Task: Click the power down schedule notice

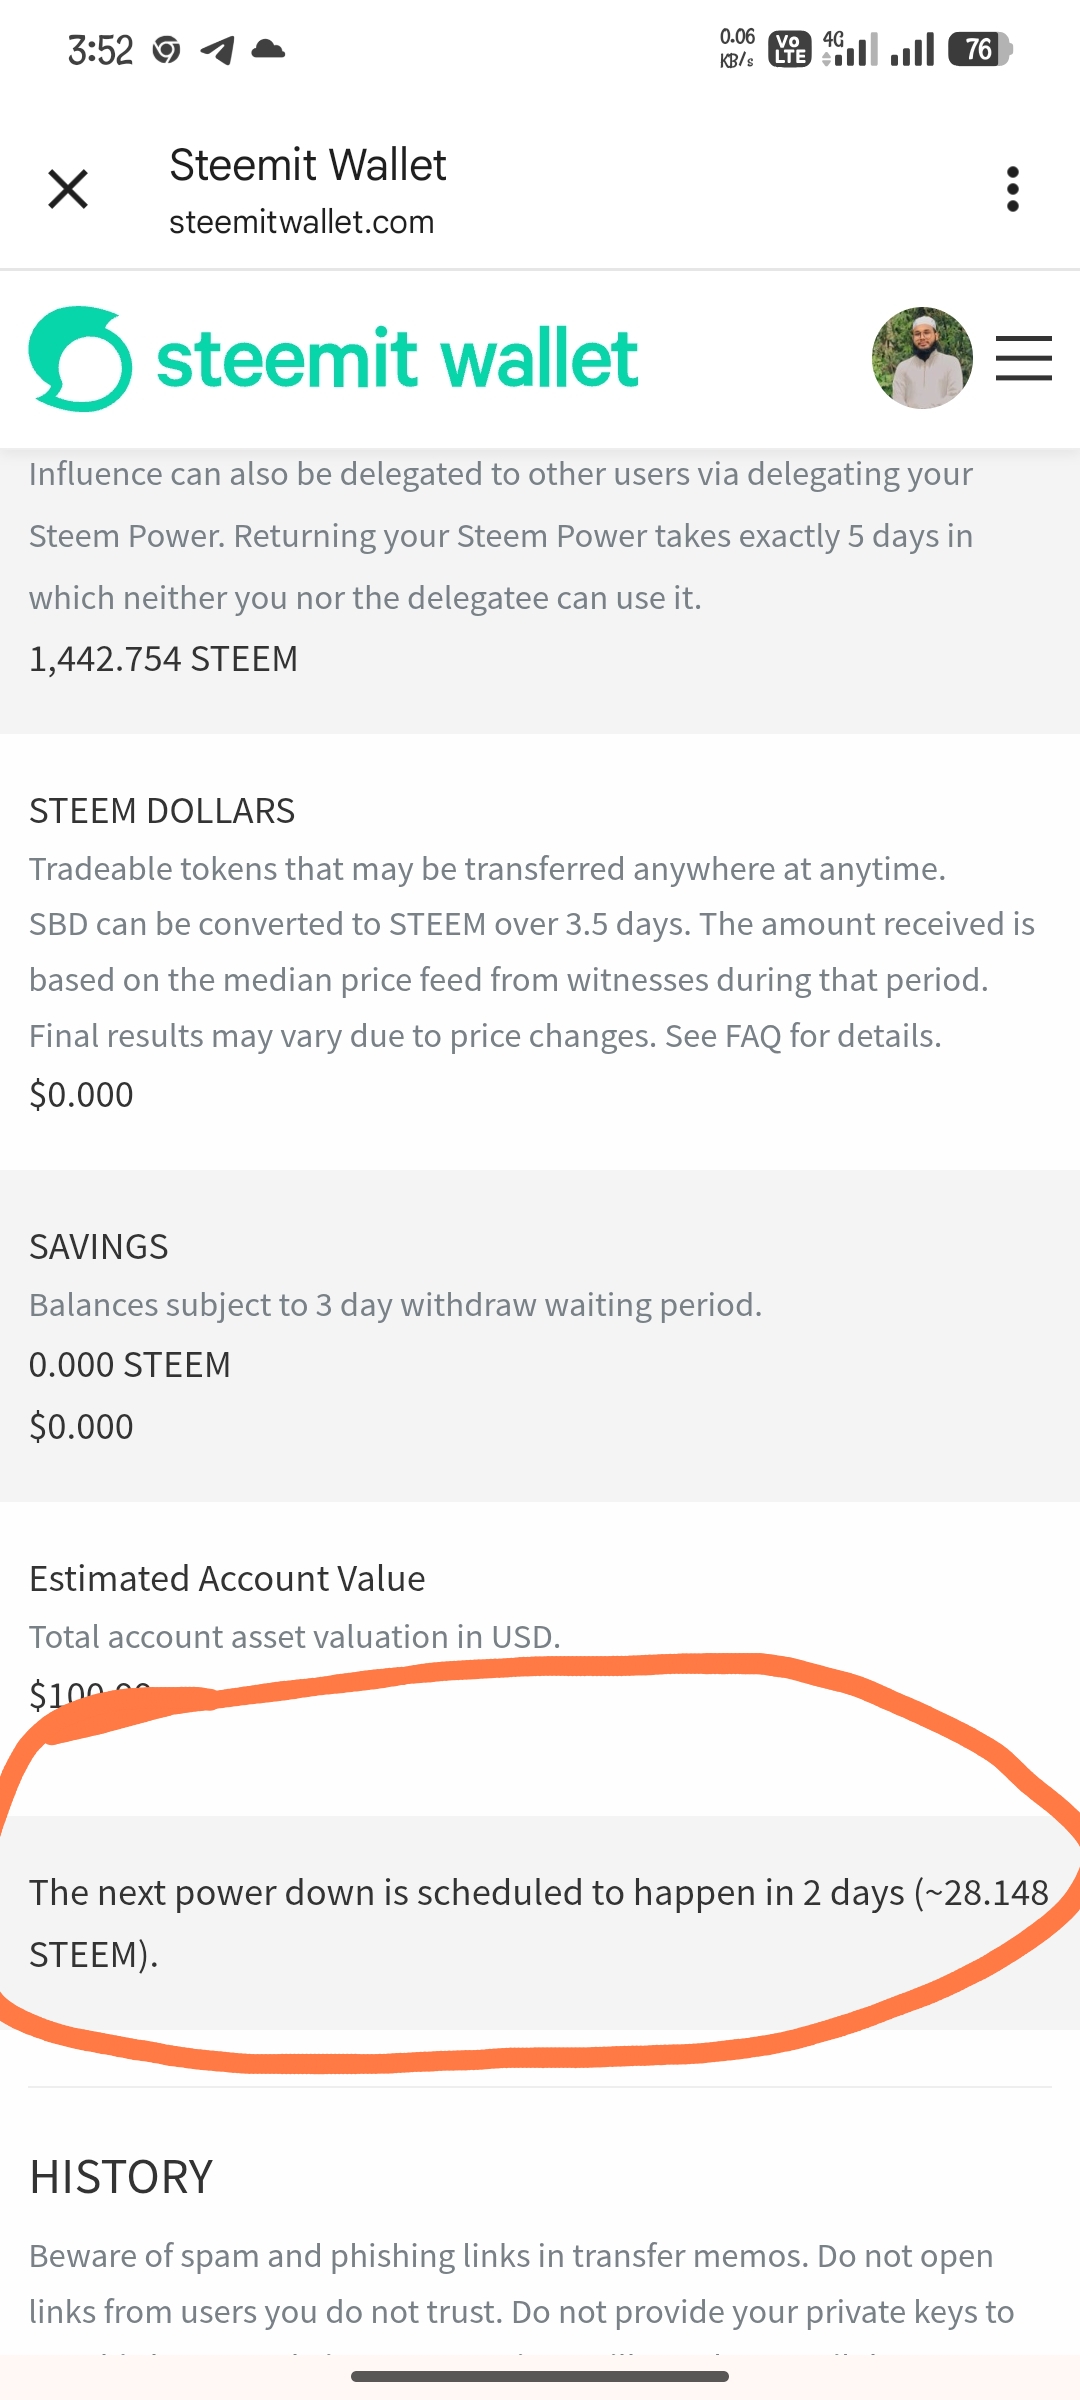Action: pyautogui.click(x=538, y=1923)
